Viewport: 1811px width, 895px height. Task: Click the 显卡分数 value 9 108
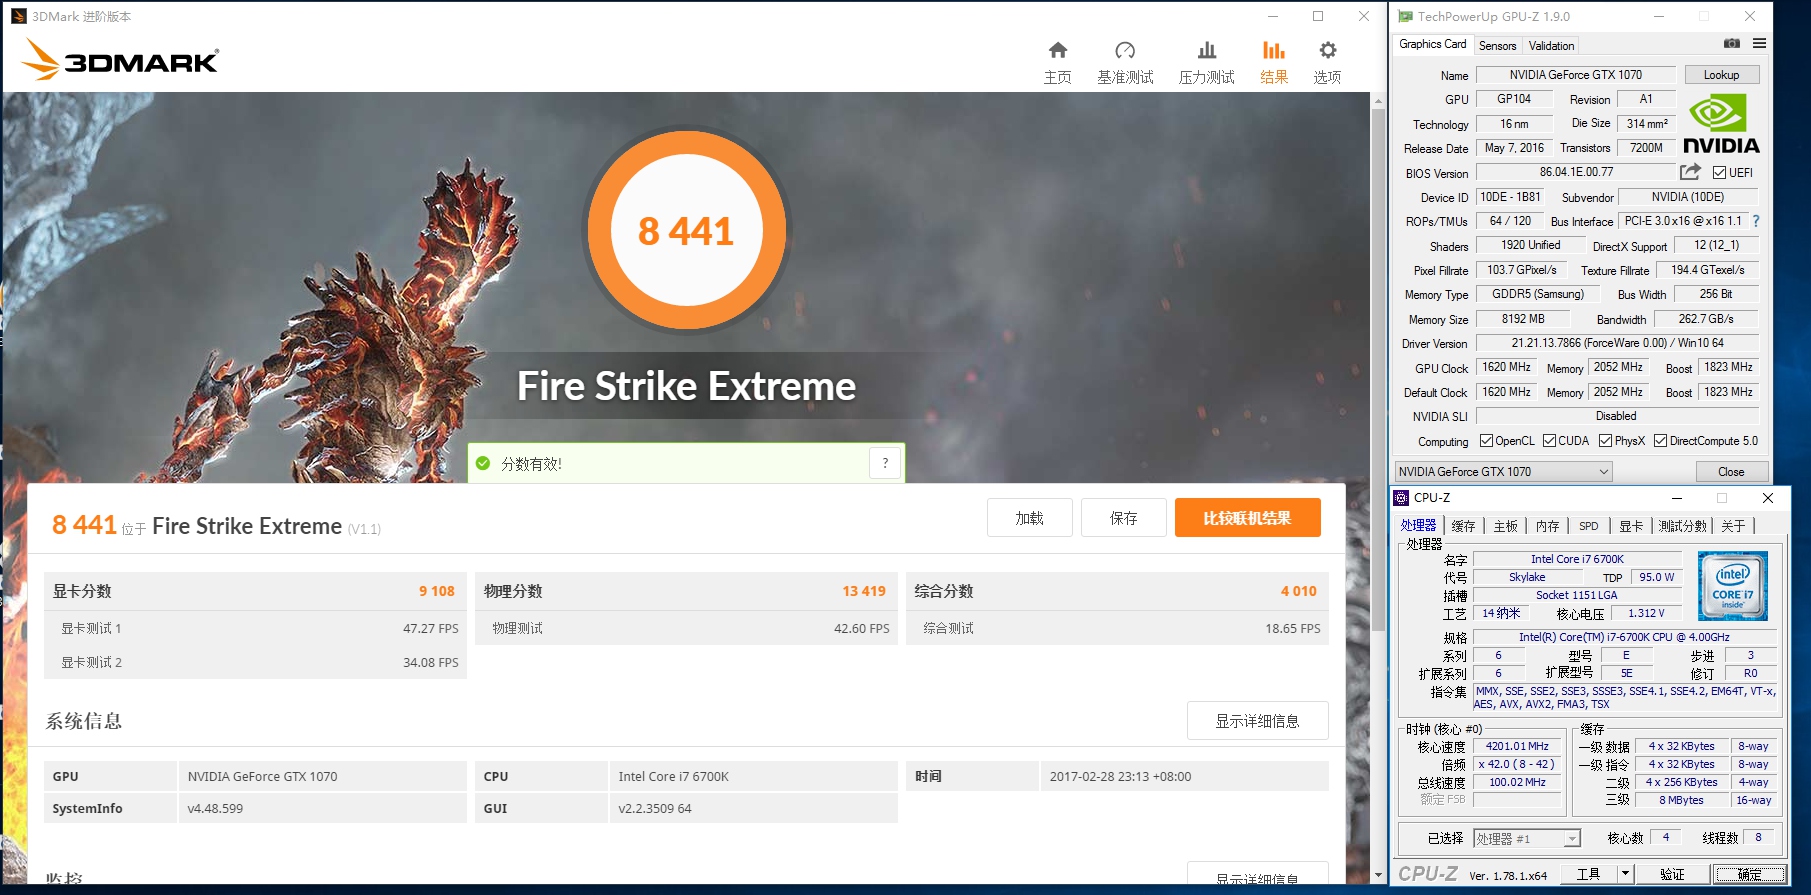click(x=436, y=591)
